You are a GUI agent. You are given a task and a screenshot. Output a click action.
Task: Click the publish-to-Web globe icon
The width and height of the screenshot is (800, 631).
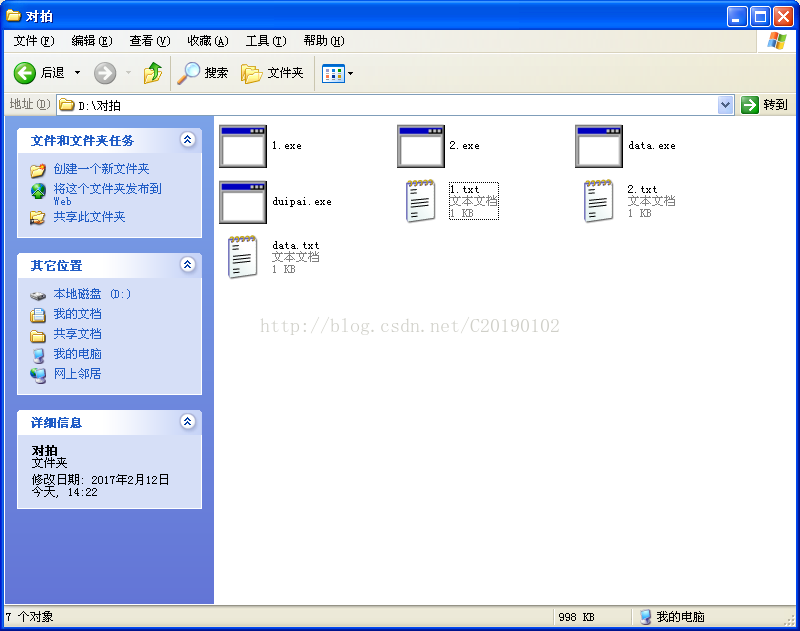click(38, 191)
